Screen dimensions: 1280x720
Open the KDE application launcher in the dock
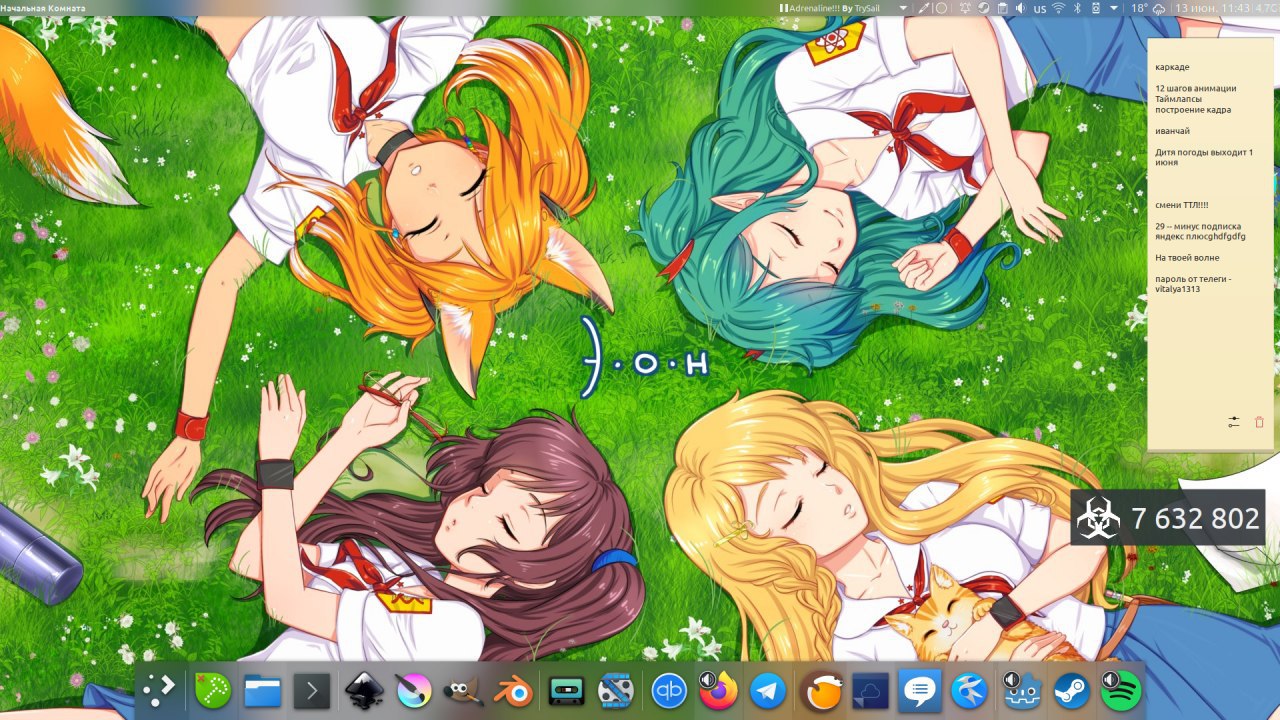159,690
